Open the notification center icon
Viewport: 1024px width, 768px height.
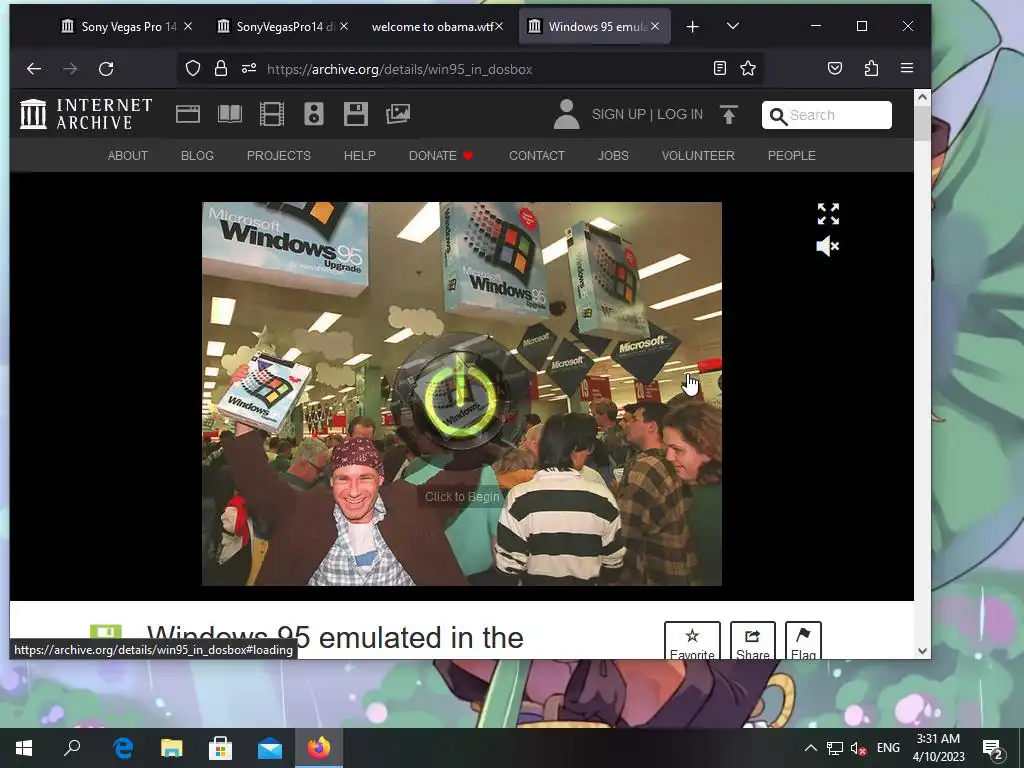coord(993,749)
